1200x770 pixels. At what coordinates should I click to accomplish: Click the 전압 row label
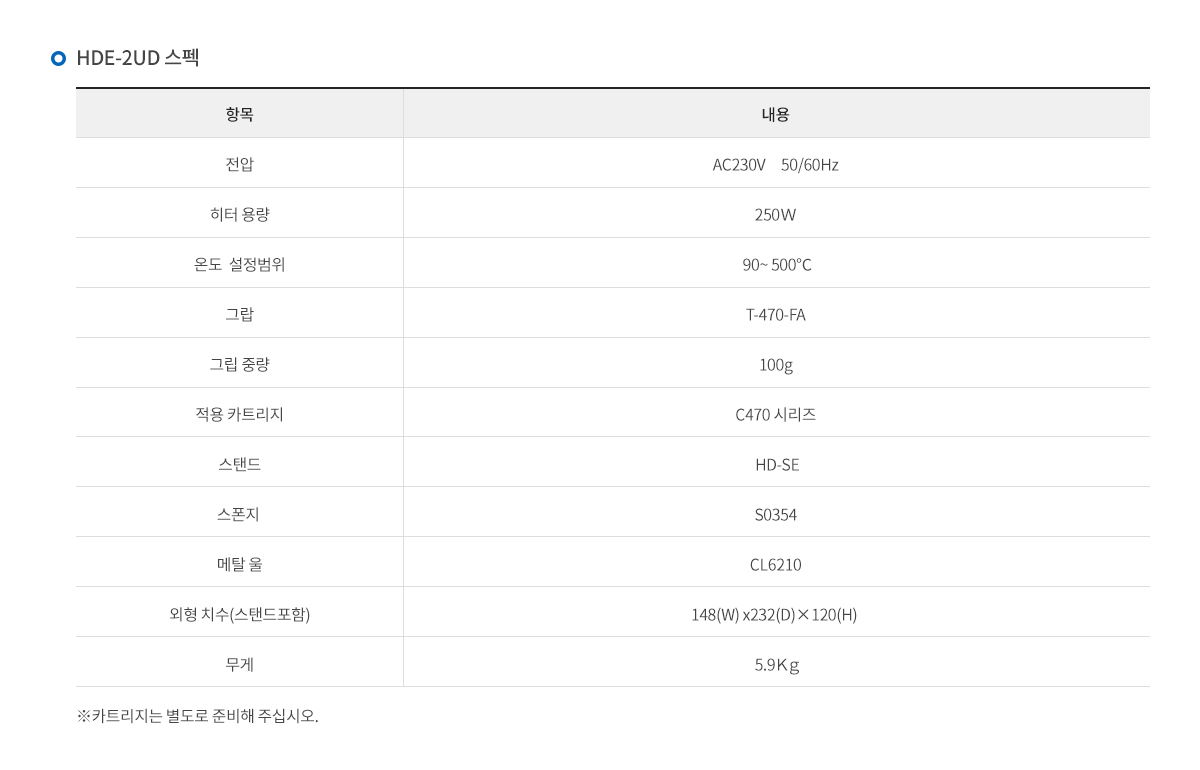[240, 164]
